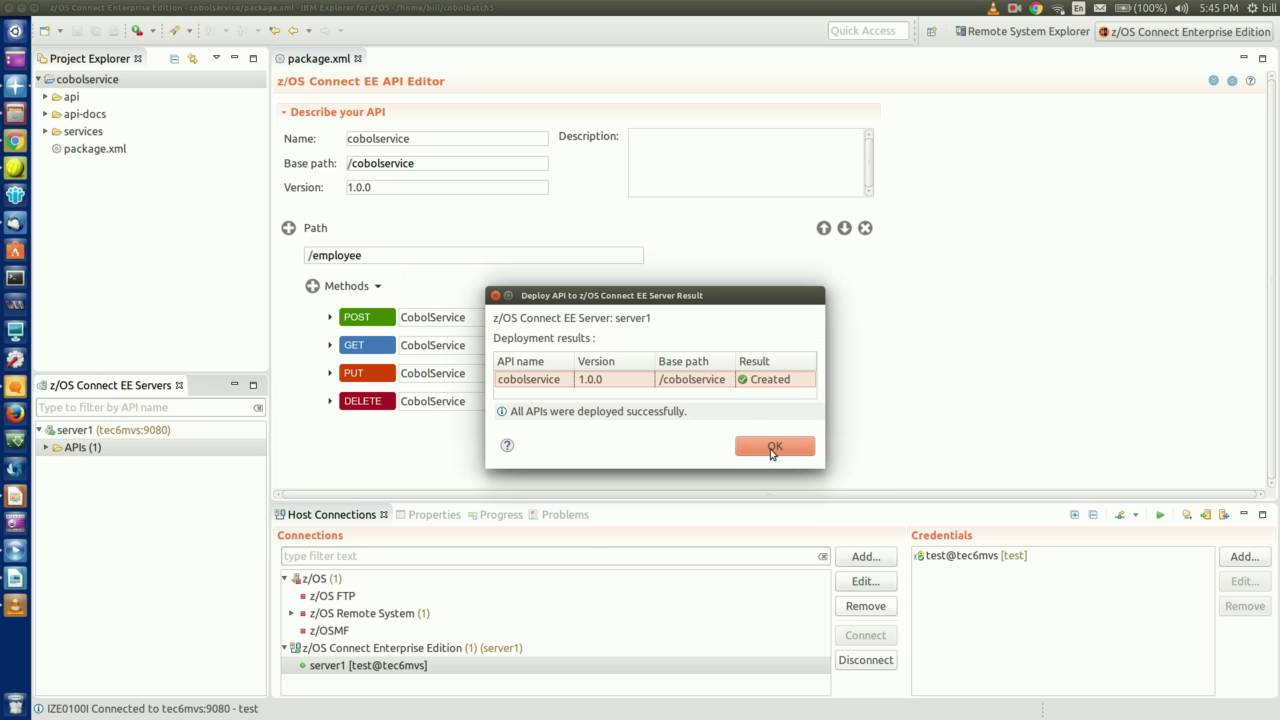Expand the PUT method row
Image resolution: width=1280 pixels, height=720 pixels.
[330, 373]
